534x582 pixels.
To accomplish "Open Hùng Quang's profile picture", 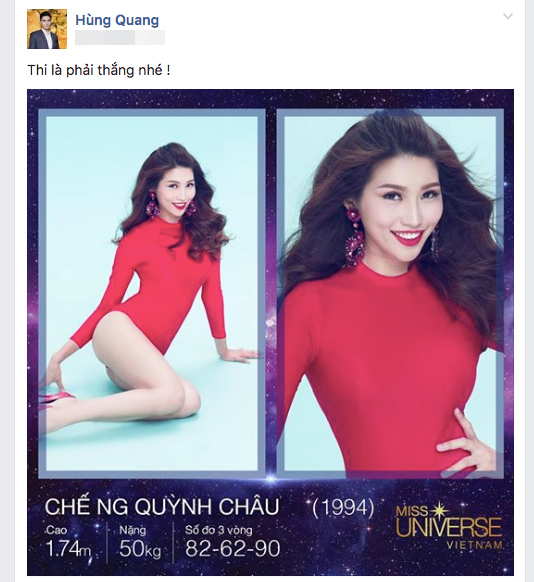I will (47, 29).
